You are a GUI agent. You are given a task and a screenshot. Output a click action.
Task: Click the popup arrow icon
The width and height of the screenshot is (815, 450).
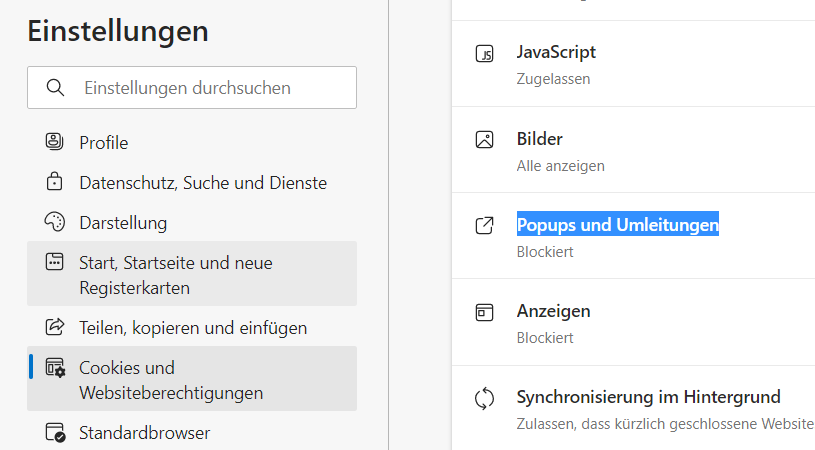coord(484,226)
